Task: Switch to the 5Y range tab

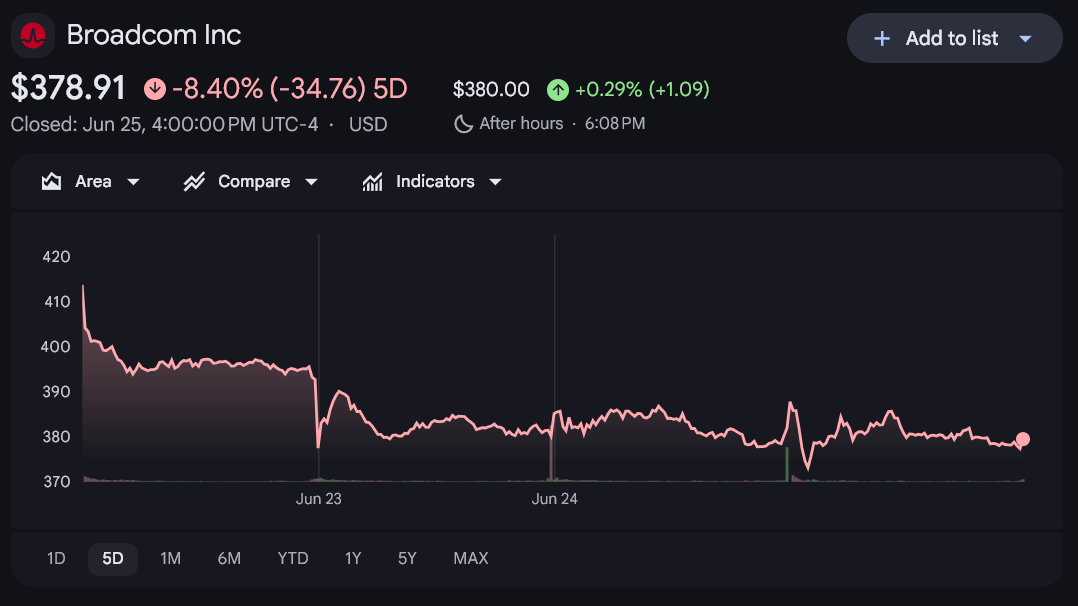Action: [407, 559]
